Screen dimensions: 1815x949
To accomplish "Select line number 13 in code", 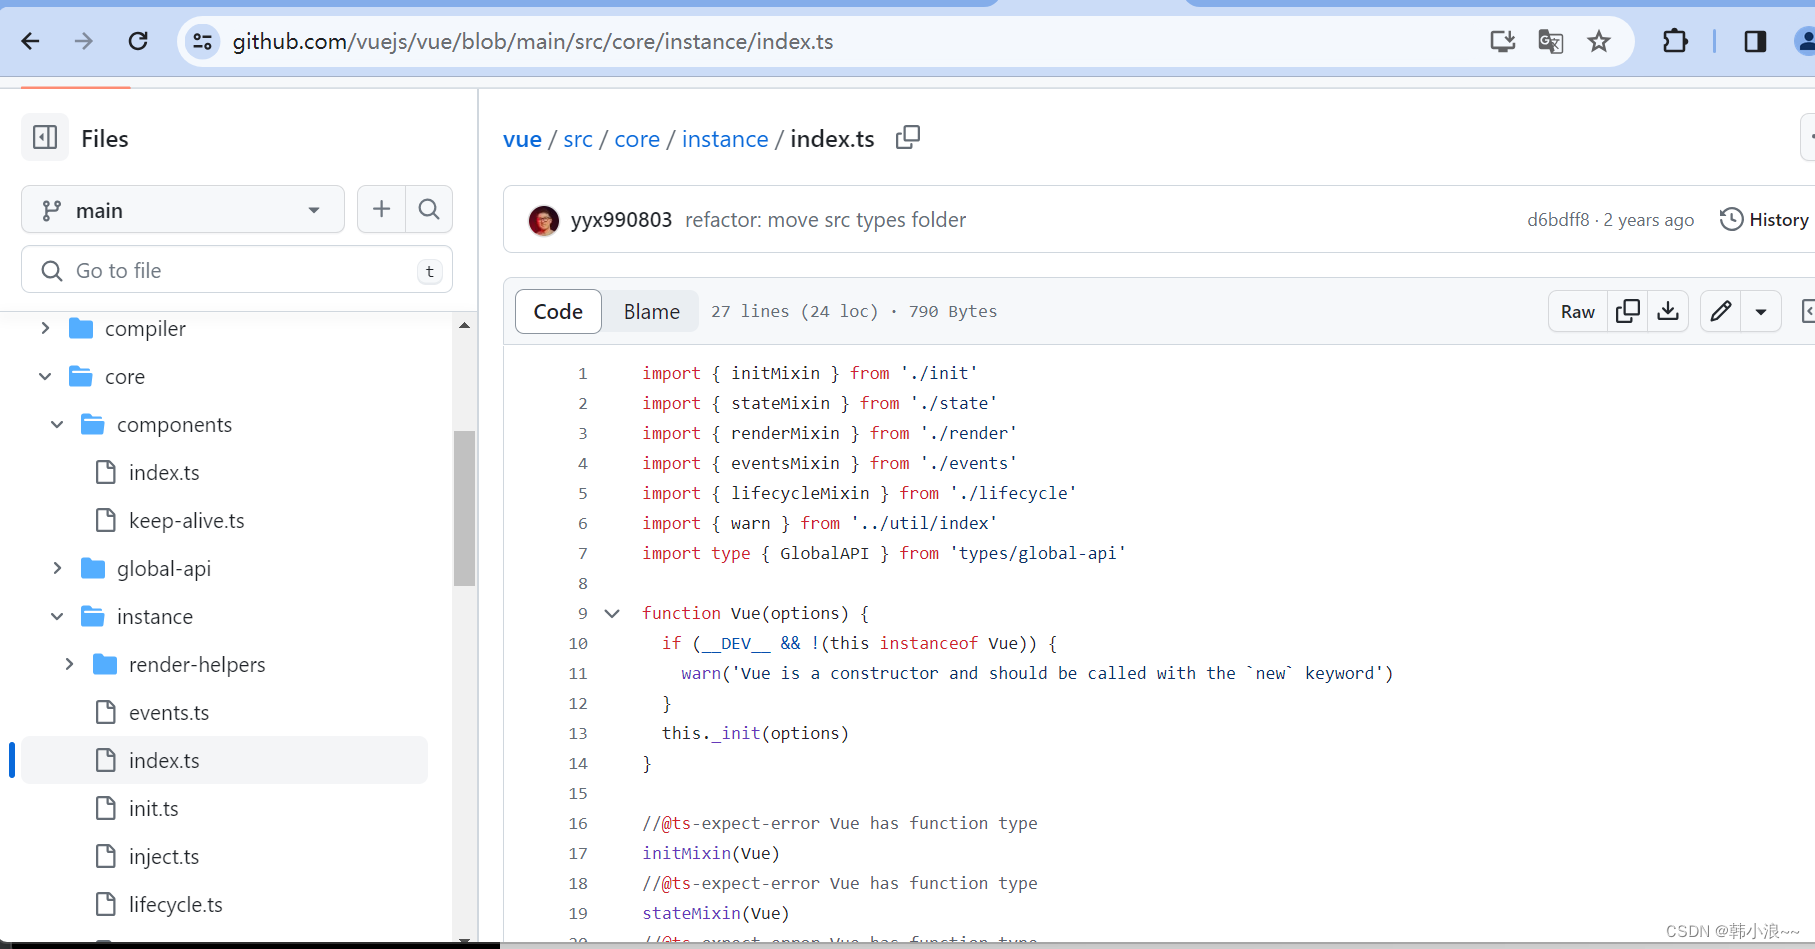I will point(578,733).
